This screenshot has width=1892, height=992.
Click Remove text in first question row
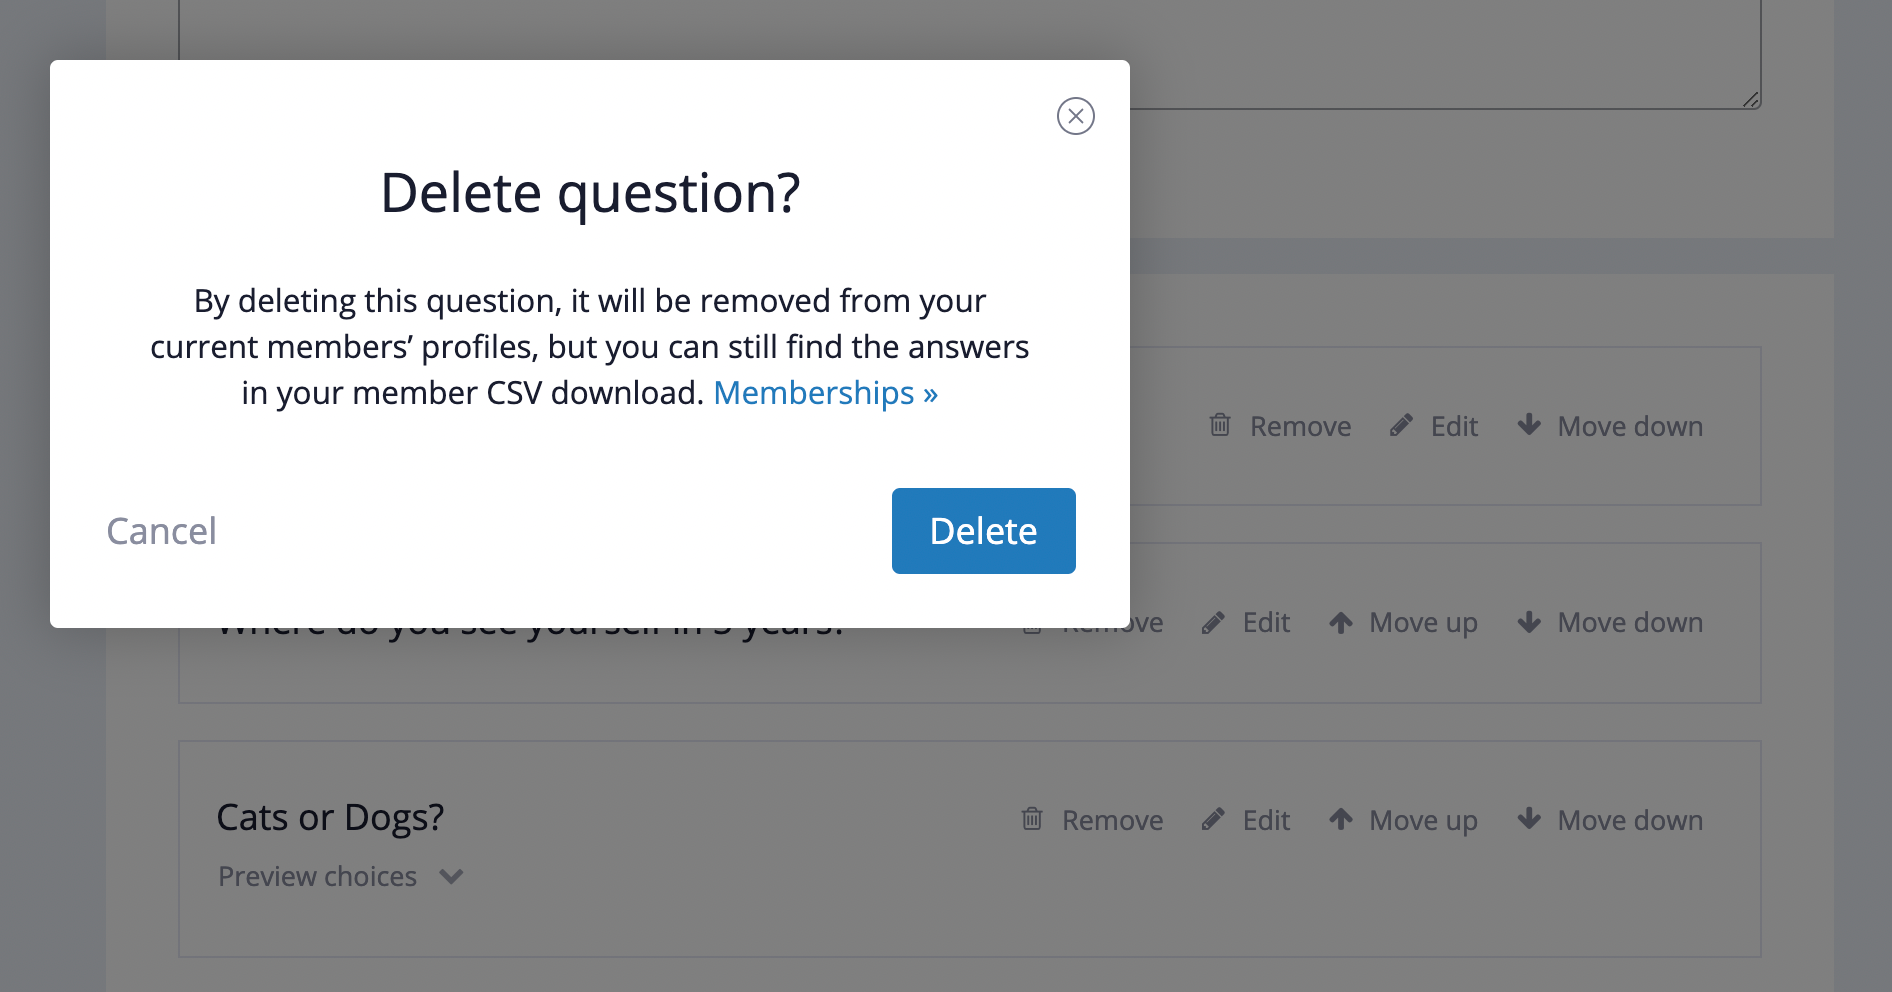click(1300, 427)
